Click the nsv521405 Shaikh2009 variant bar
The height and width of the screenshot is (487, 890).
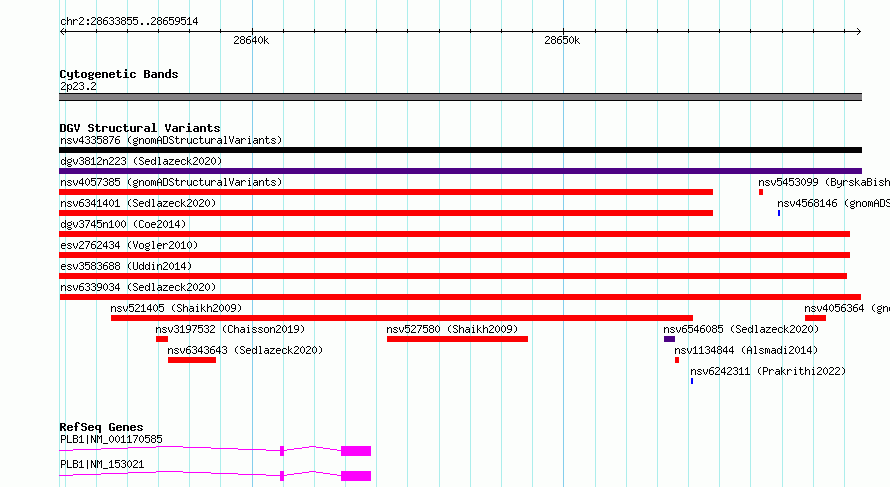(402, 318)
